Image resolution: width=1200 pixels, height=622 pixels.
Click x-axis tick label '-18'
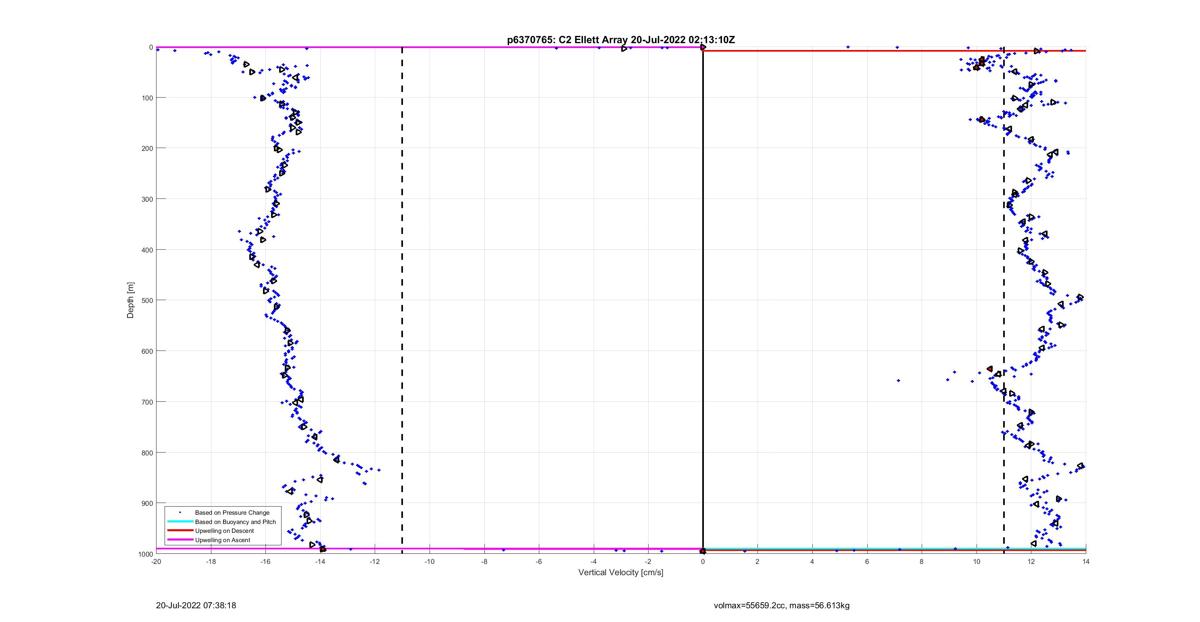211,562
